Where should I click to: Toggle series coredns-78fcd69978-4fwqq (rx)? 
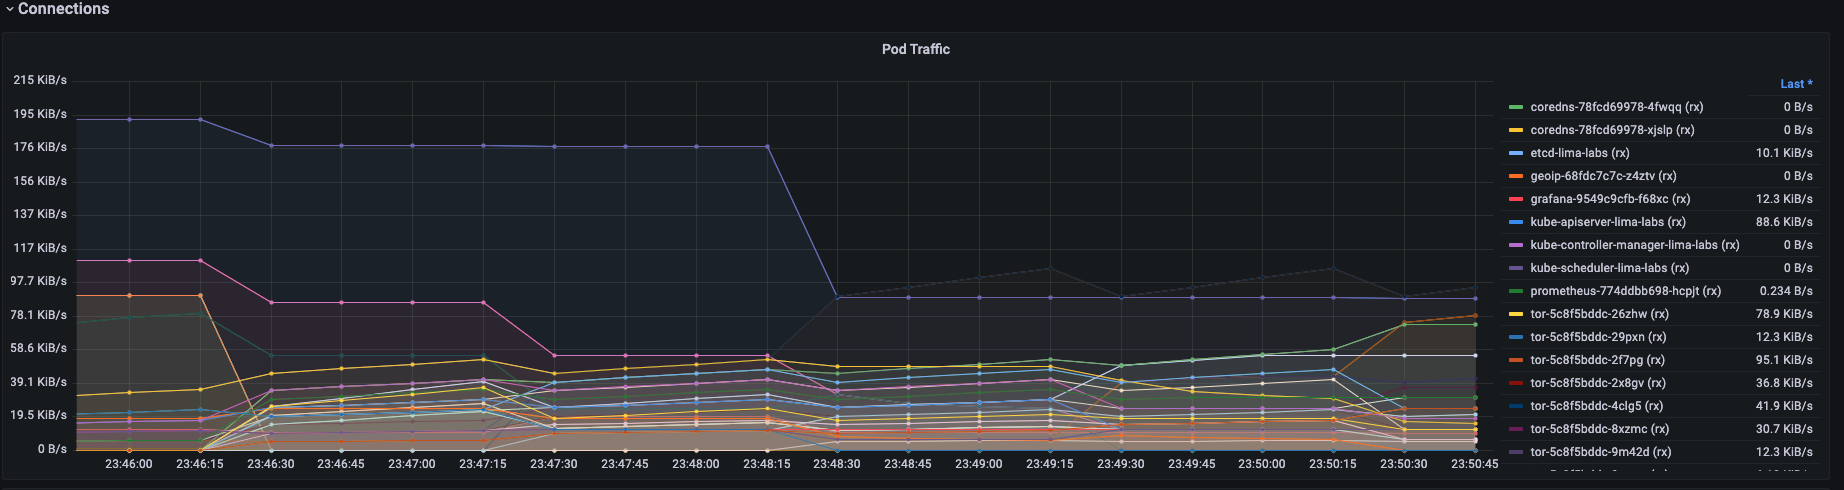coord(1616,107)
